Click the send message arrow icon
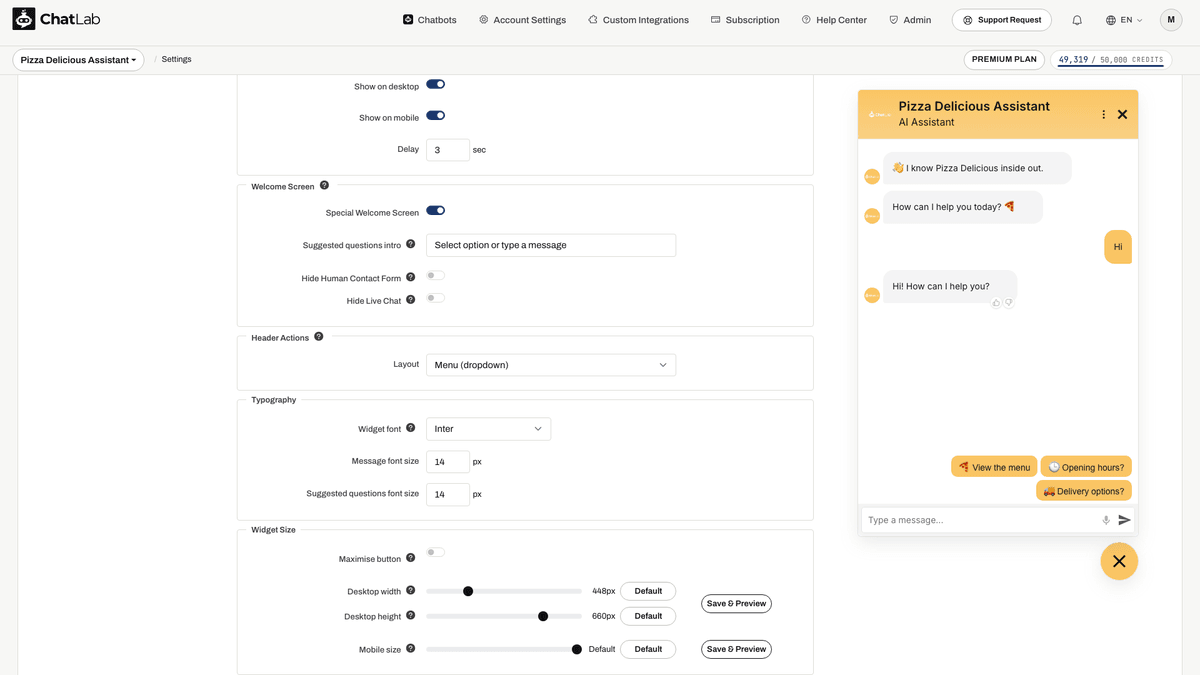Viewport: 1200px width, 675px height. coord(1124,520)
